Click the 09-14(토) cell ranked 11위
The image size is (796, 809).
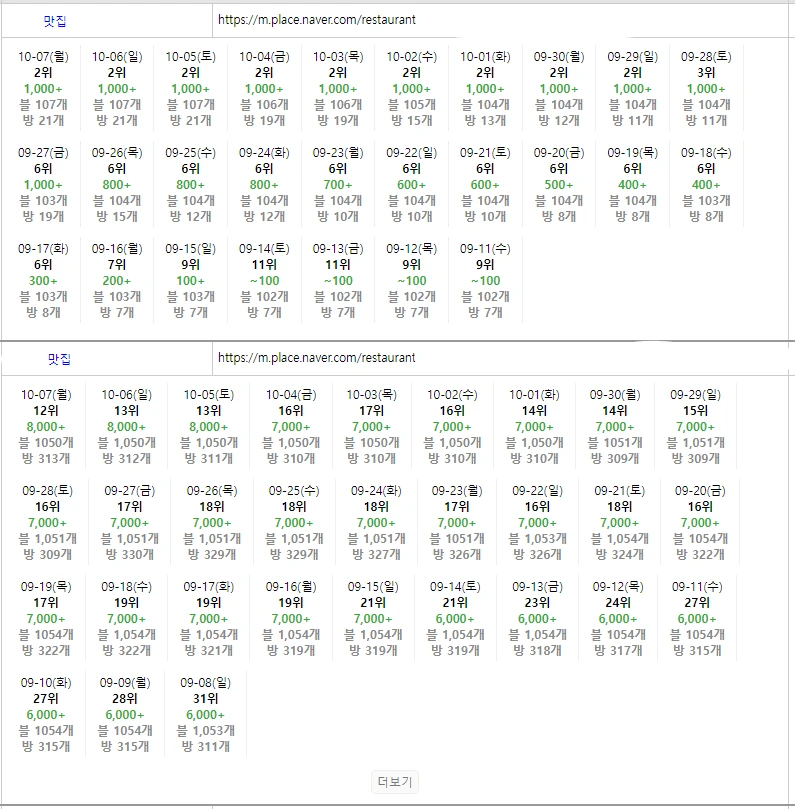pyautogui.click(x=264, y=281)
